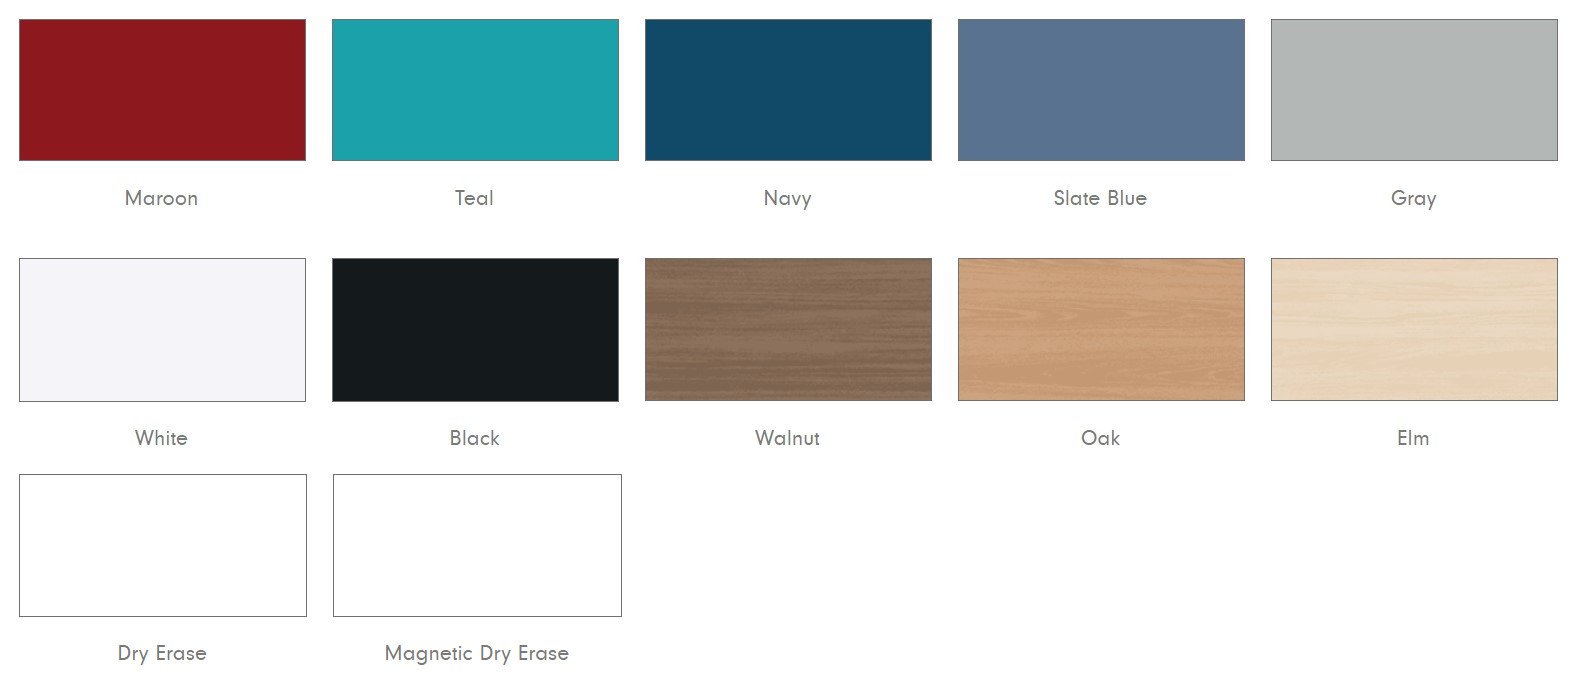Screen dimensions: 1582x677
Task: Click the Elm text label
Action: [1413, 438]
